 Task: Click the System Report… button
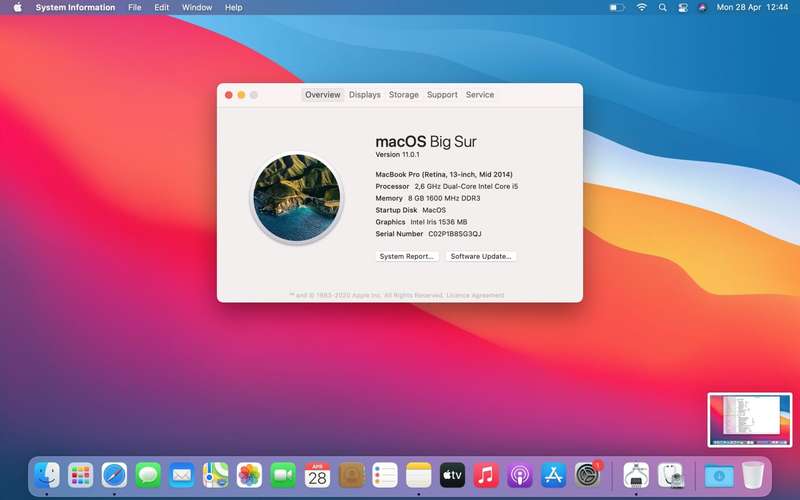[x=407, y=256]
